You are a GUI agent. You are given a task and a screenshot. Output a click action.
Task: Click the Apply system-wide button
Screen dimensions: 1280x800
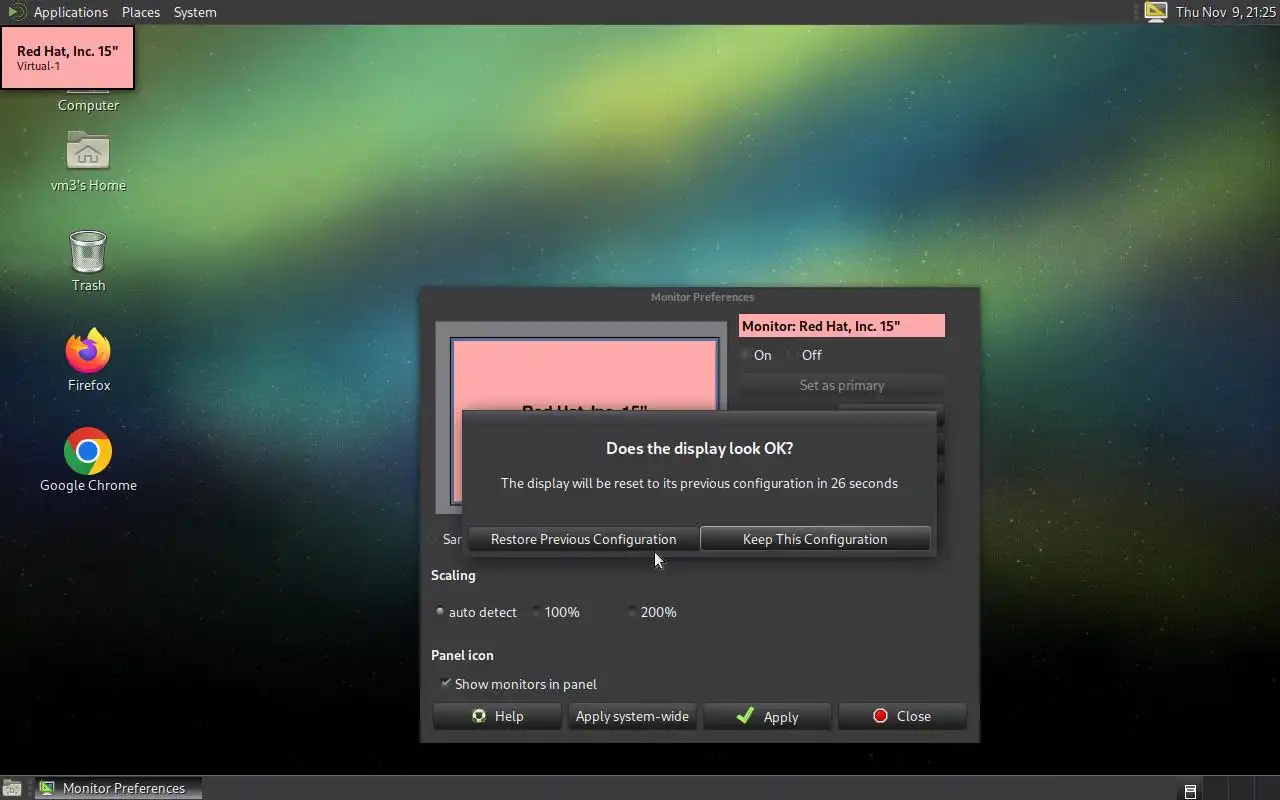tap(632, 716)
